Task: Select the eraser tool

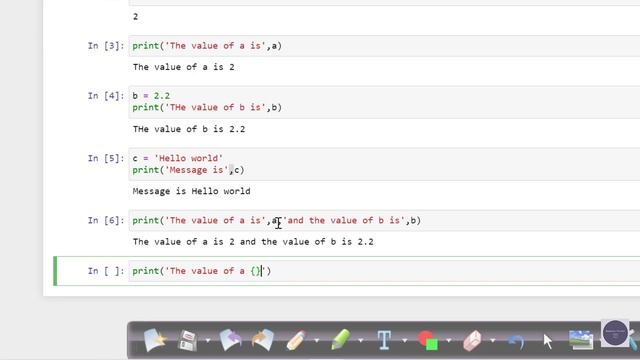Action: pos(472,340)
